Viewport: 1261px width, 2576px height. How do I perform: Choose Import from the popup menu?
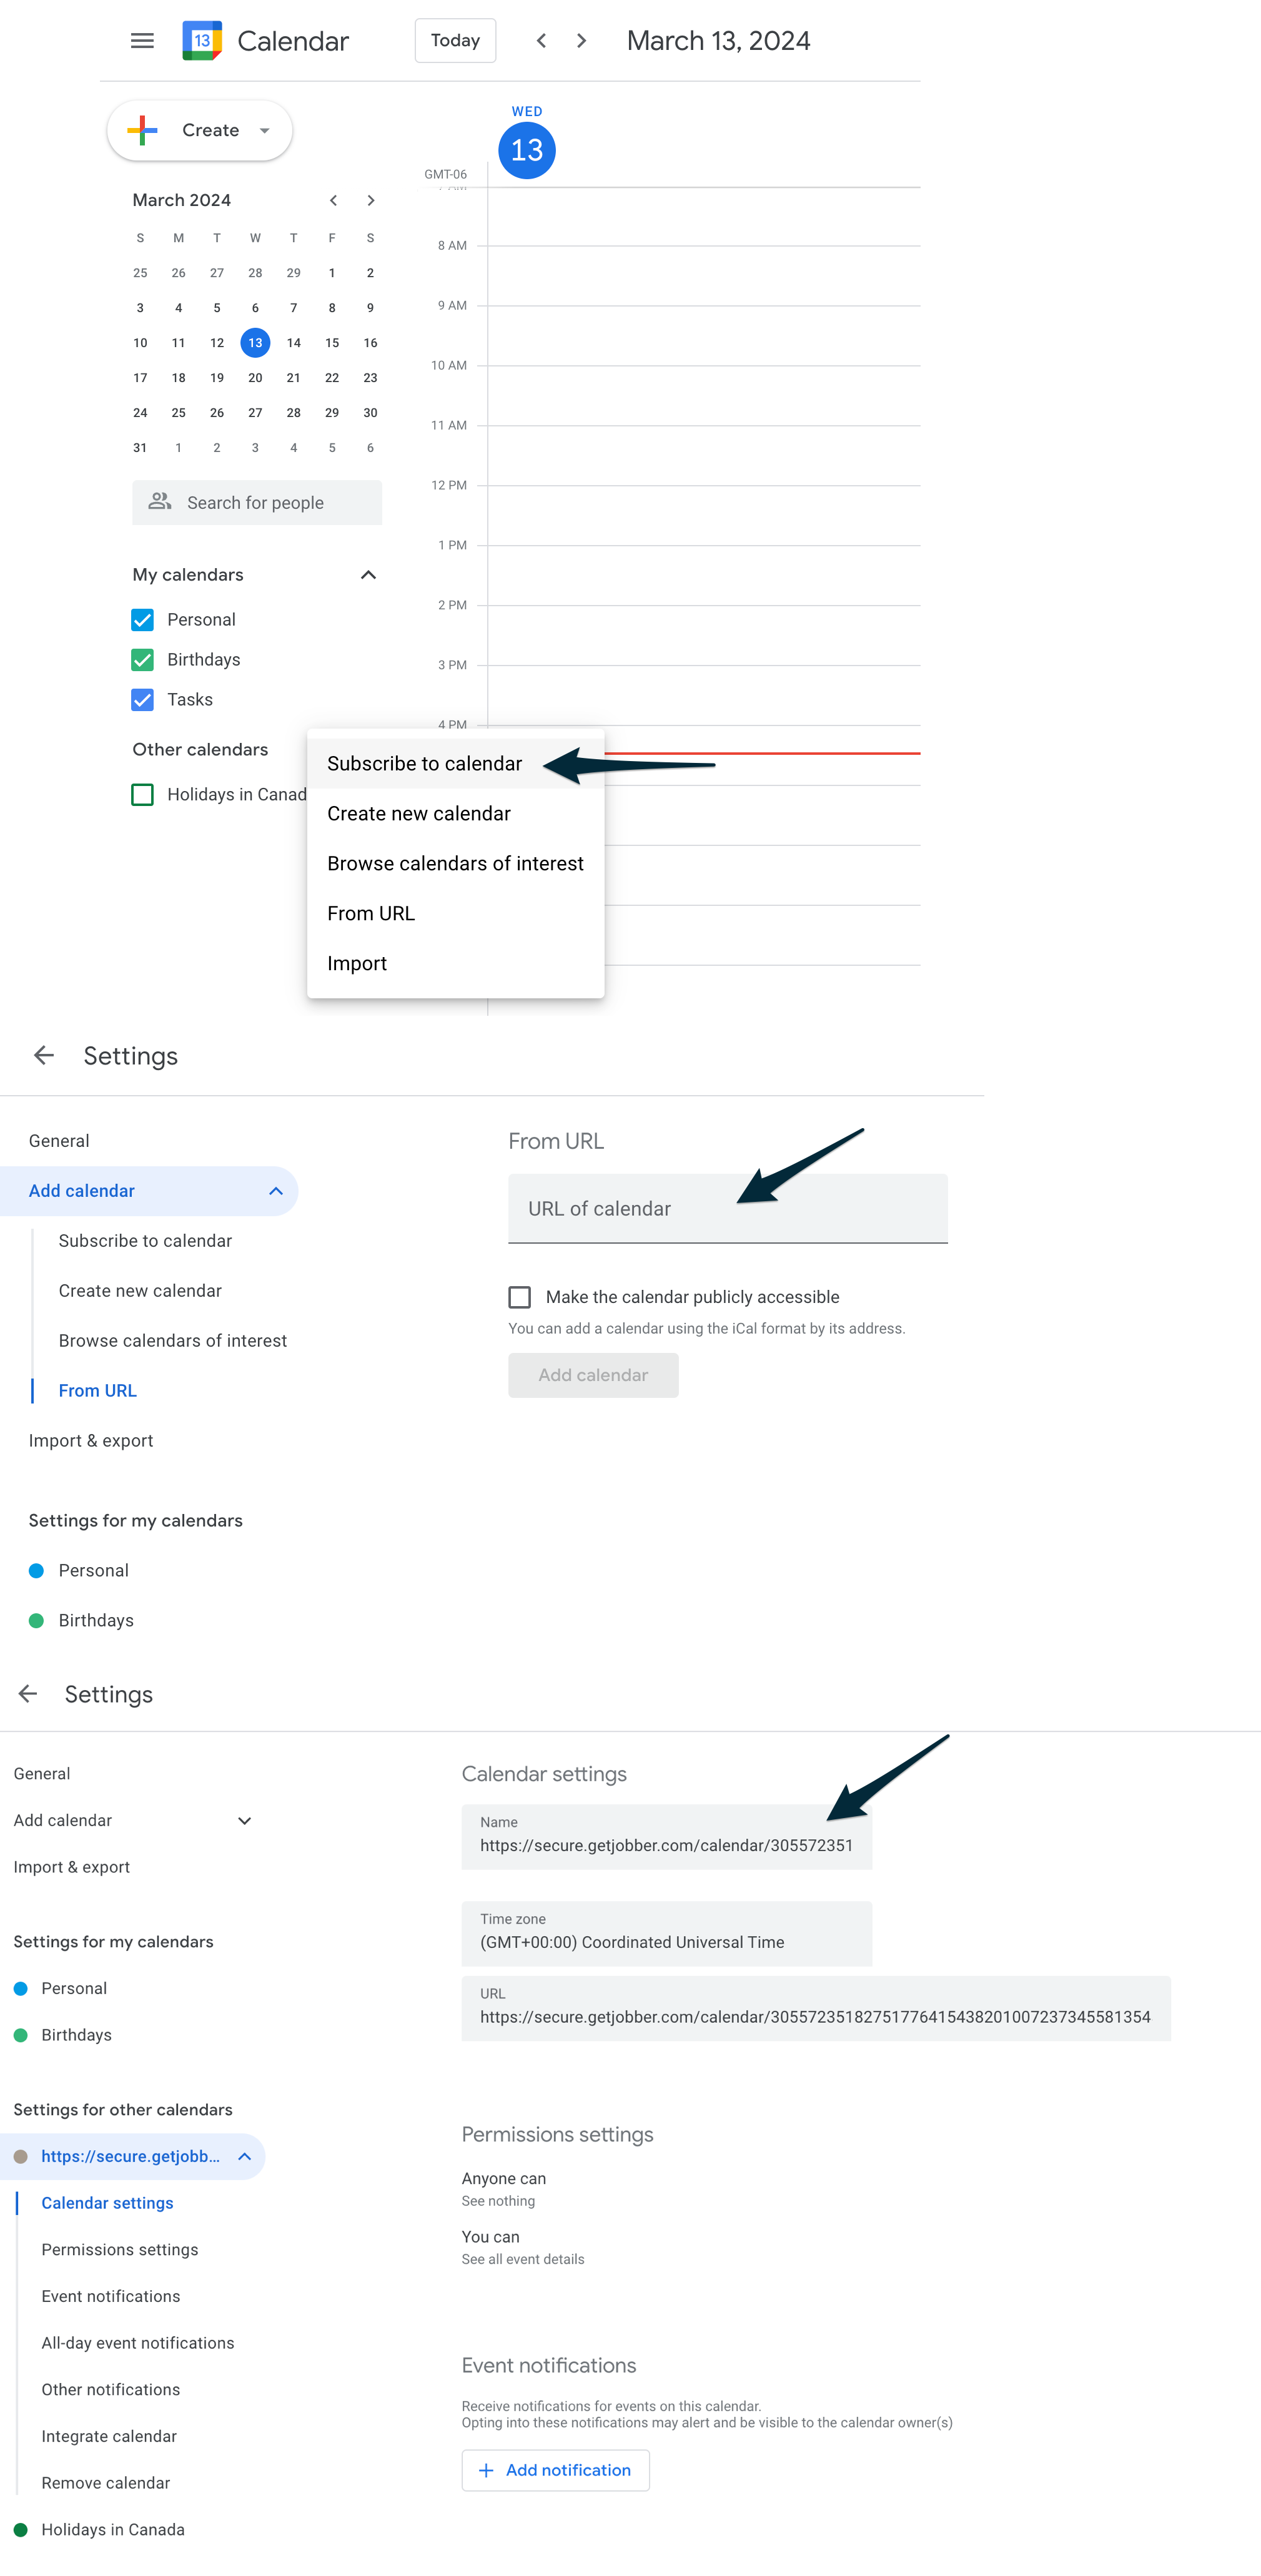pos(357,963)
